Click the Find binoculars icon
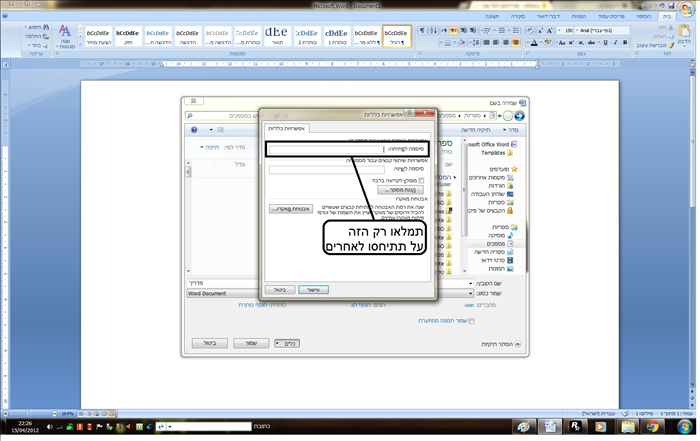 pos(46,27)
